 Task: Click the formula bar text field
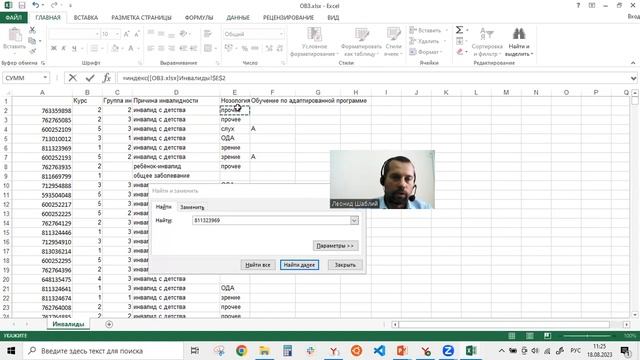click(x=373, y=78)
